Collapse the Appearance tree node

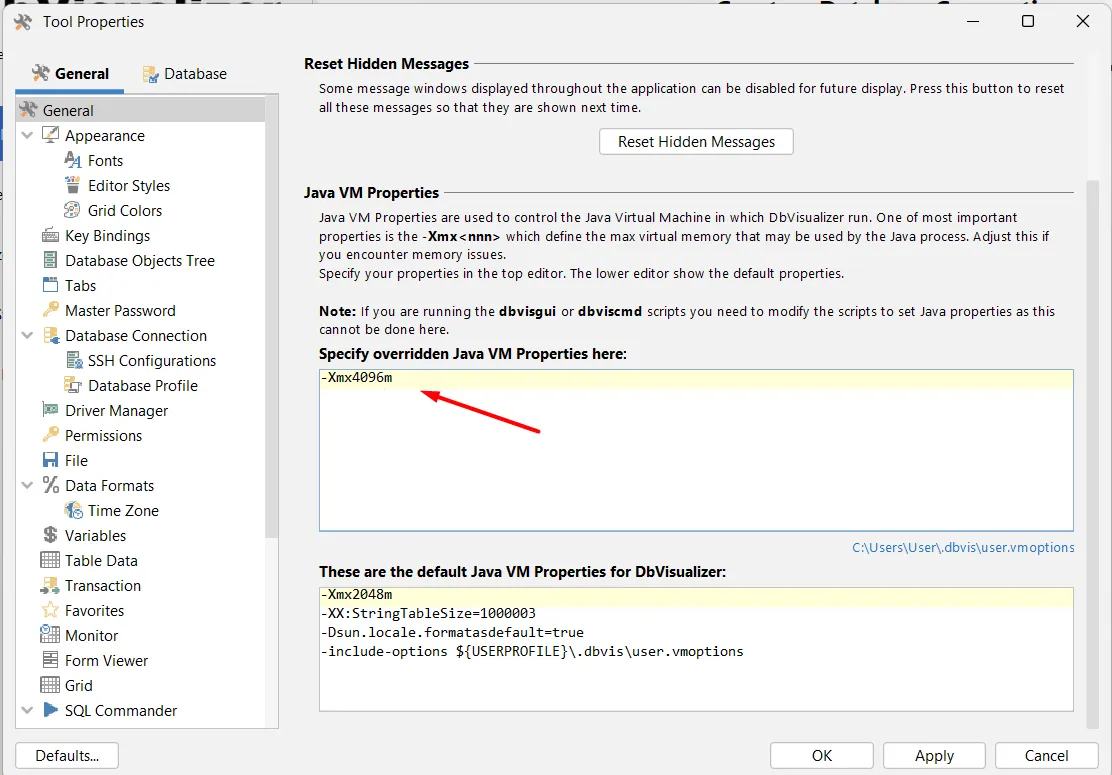pos(27,135)
